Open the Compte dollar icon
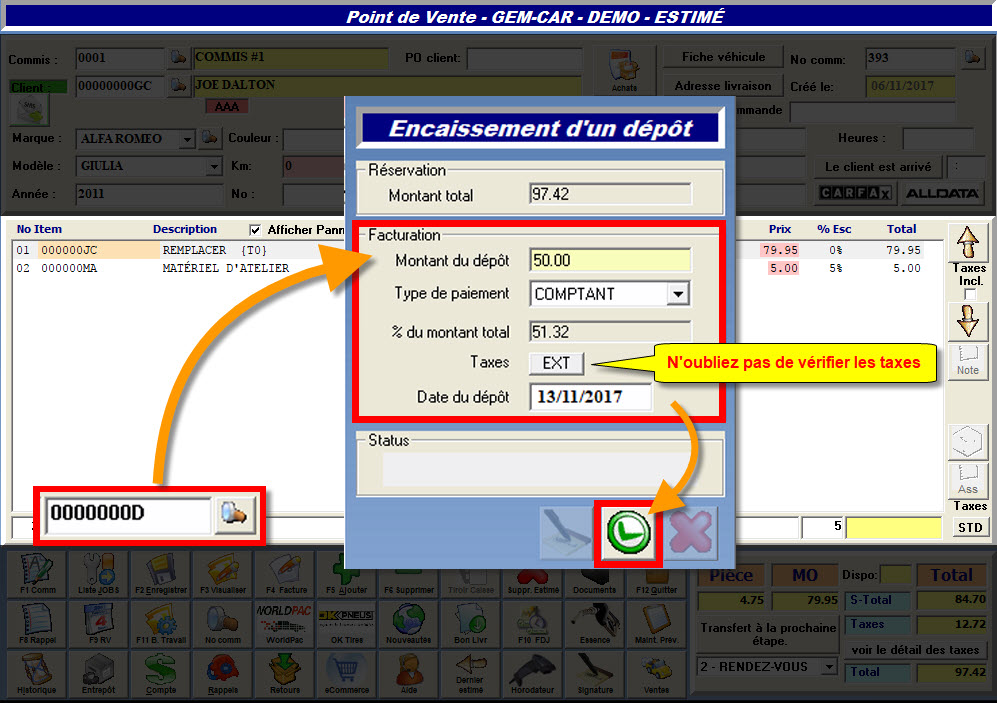Viewport: 997px width, 703px height. pyautogui.click(x=161, y=674)
